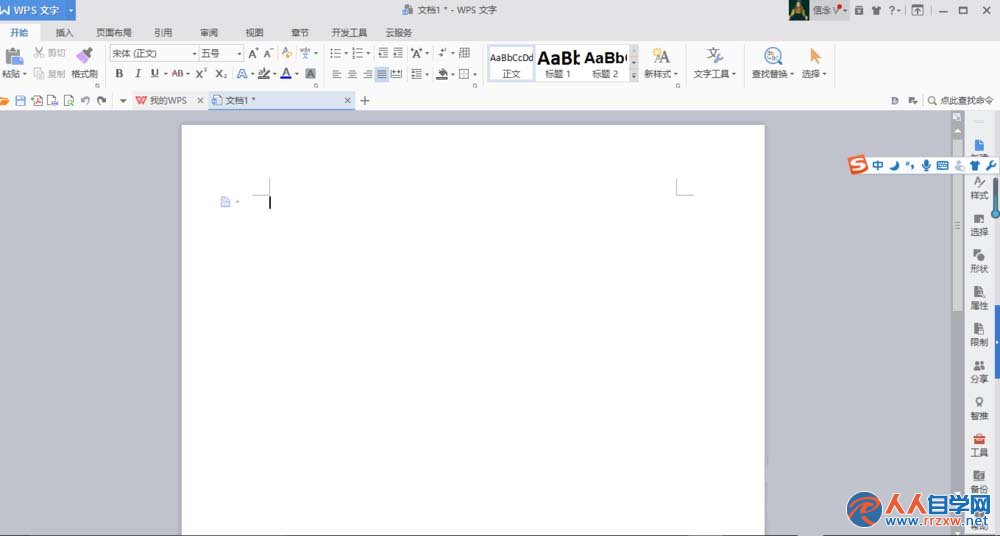Toggle subscript X₂ formatting
Screen dimensions: 1000x536
[x=221, y=74]
